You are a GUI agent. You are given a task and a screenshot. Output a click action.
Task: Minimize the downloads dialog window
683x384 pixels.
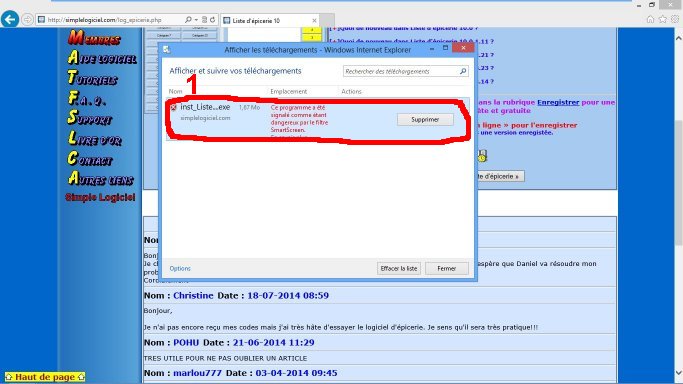click(431, 48)
